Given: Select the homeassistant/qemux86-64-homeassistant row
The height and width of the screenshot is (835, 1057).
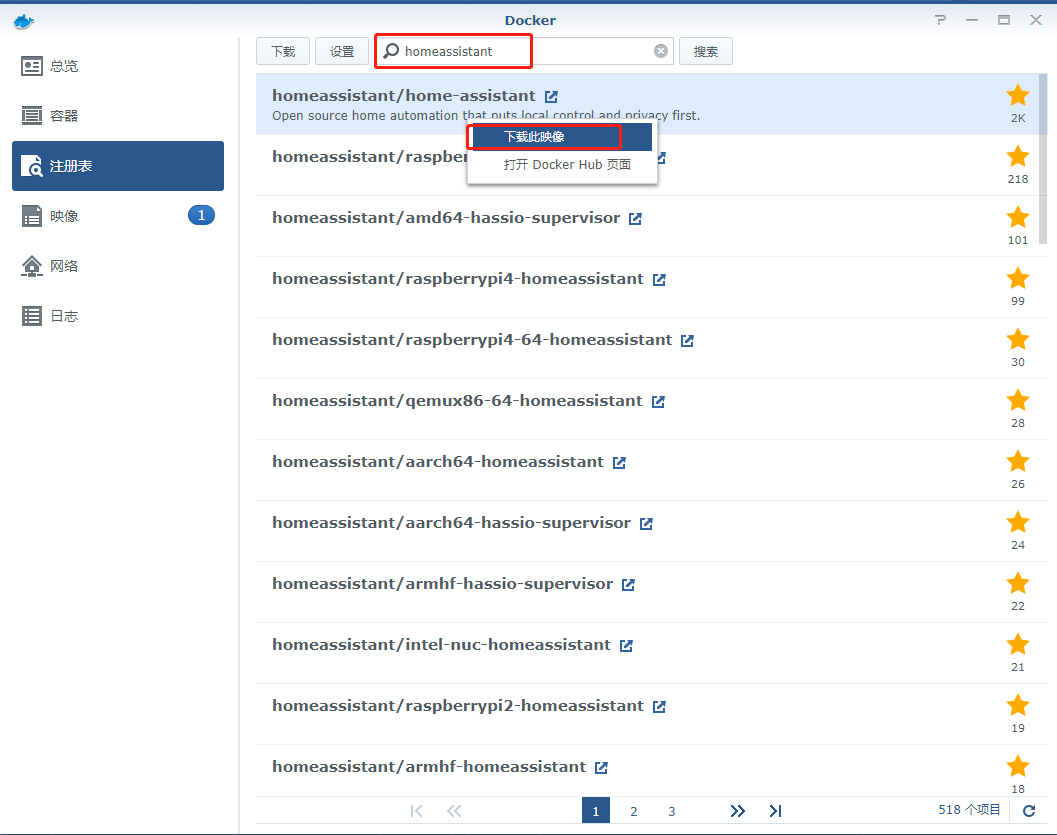Looking at the screenshot, I should pyautogui.click(x=648, y=409).
